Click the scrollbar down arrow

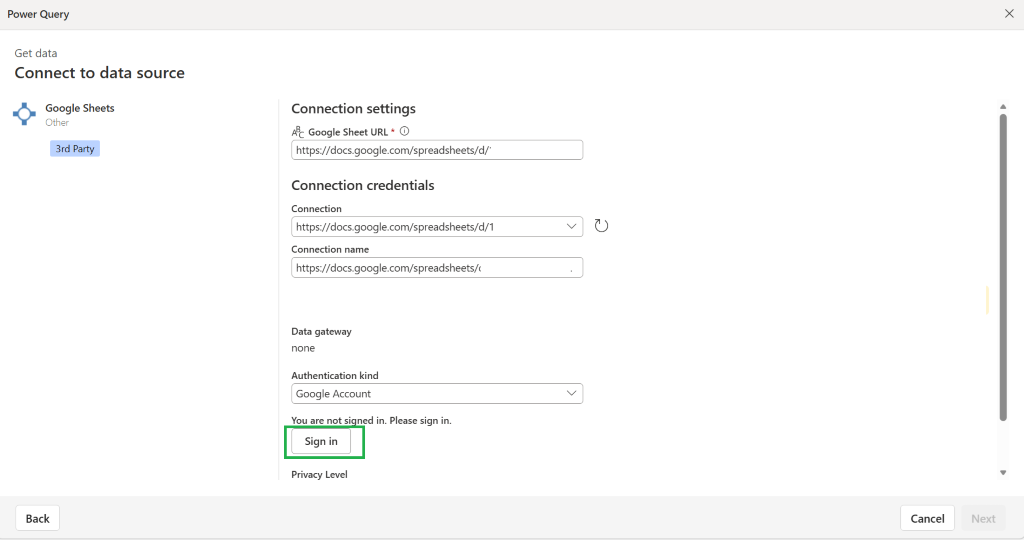(1003, 473)
